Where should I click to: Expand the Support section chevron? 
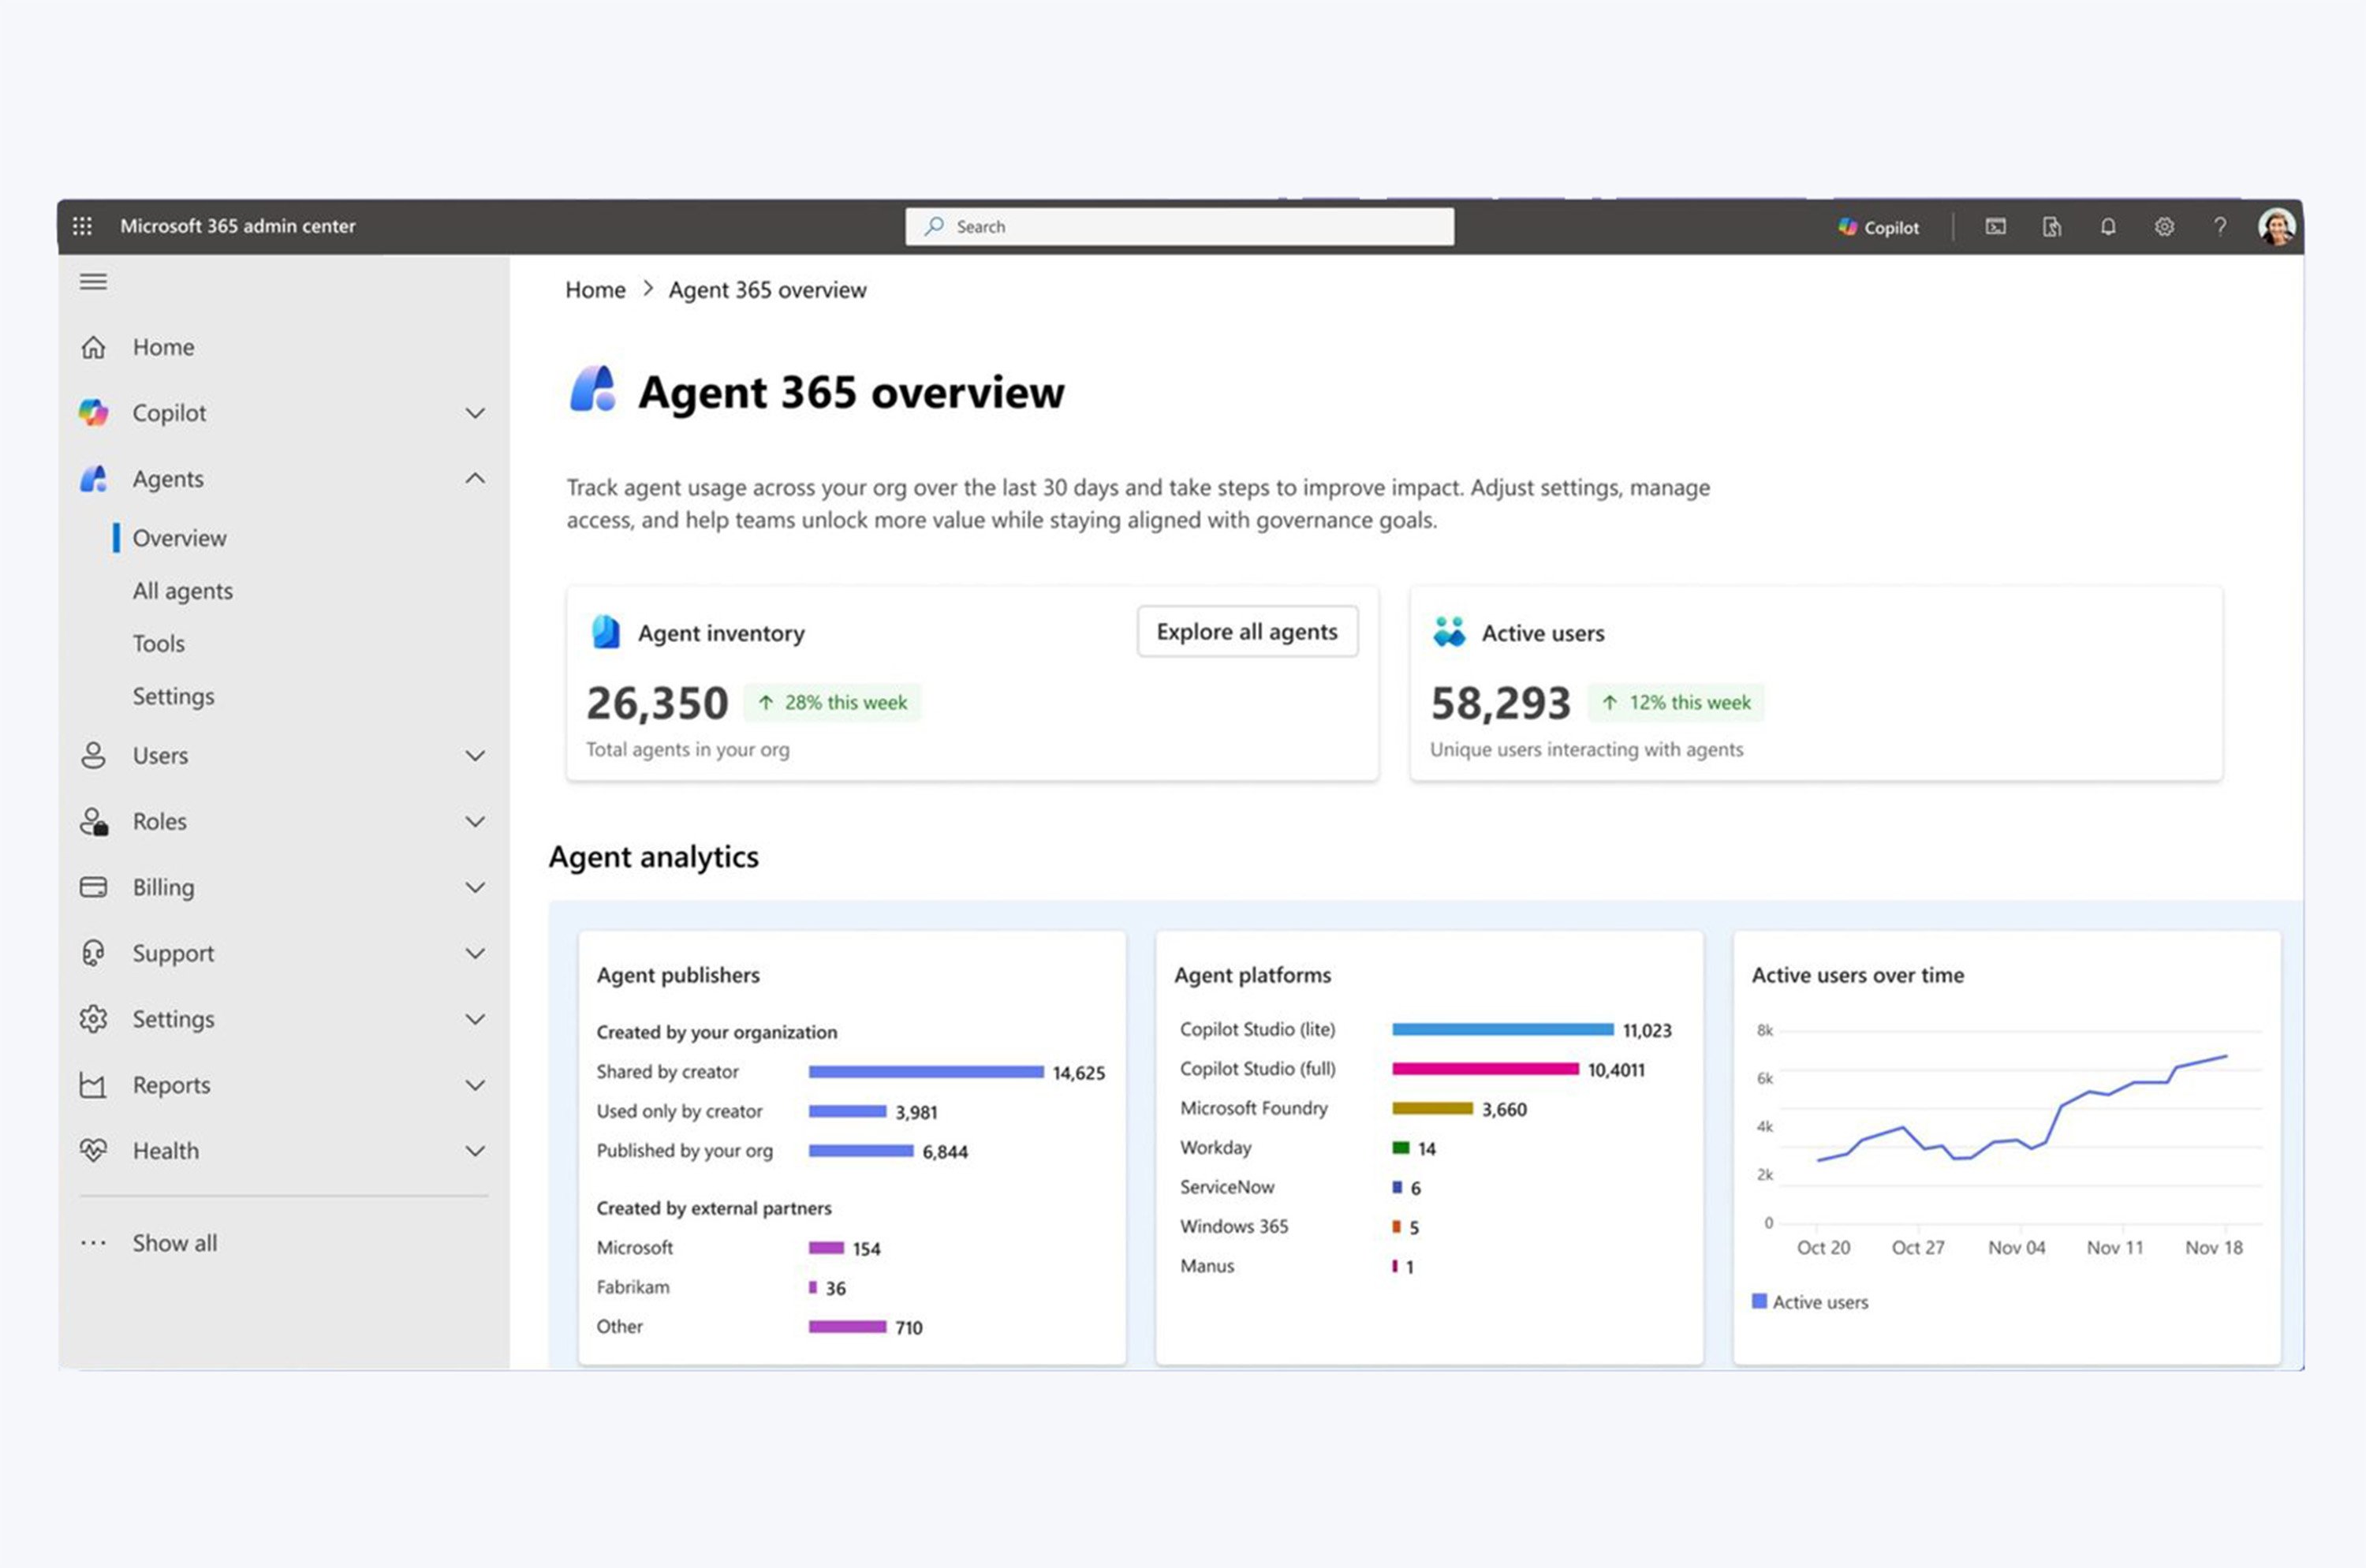[476, 954]
